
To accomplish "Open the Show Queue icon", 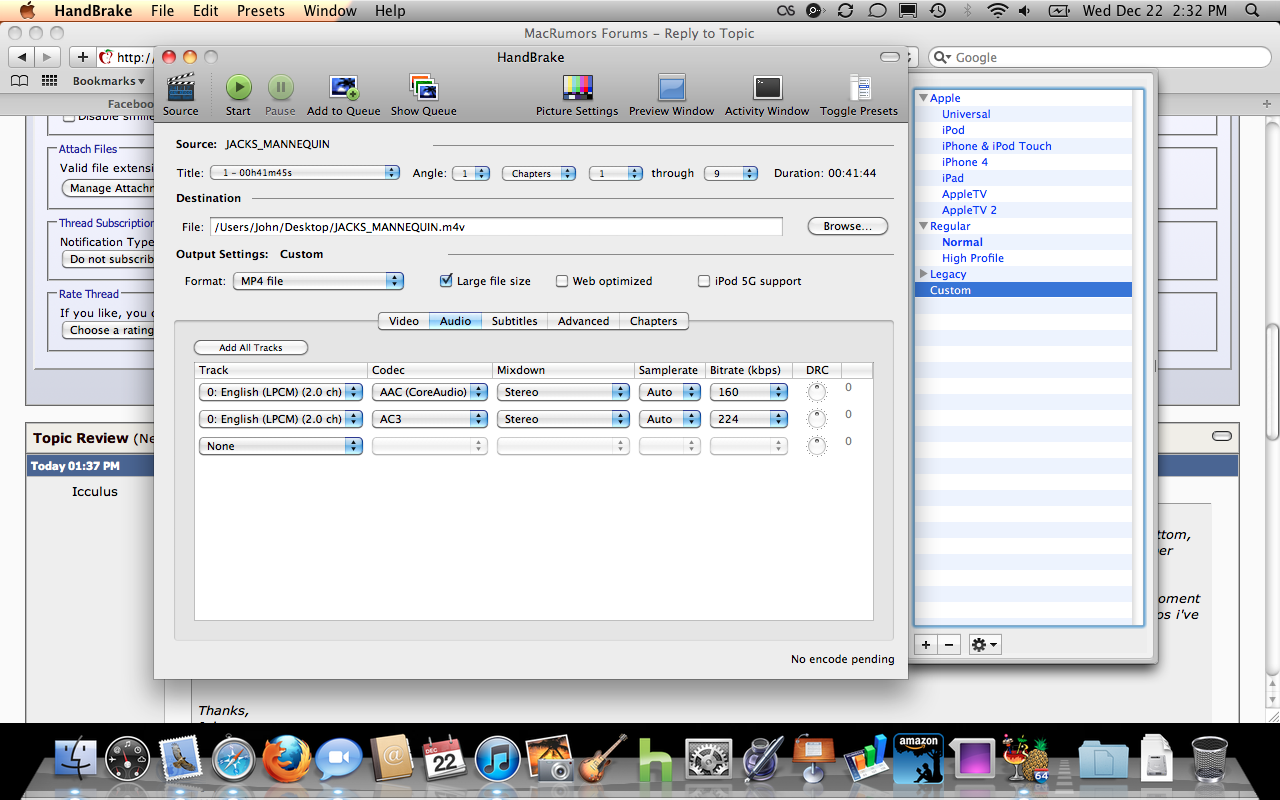I will [424, 88].
